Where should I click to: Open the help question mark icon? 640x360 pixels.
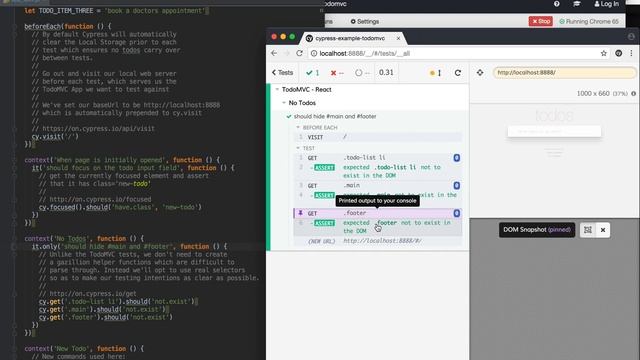click(x=557, y=4)
